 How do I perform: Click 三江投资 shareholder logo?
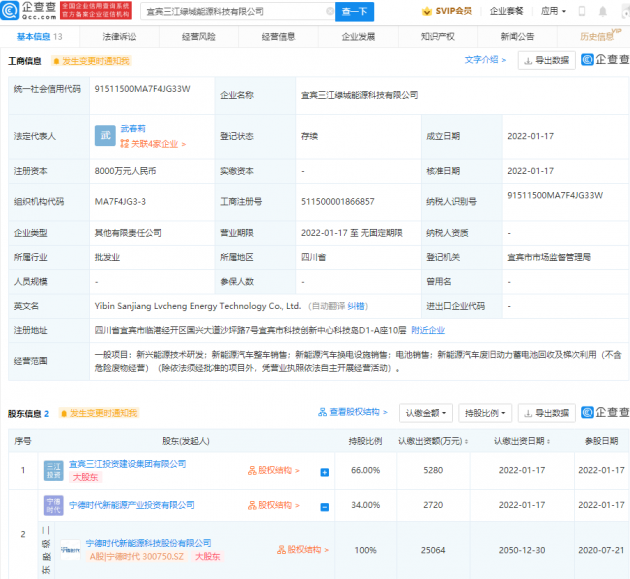click(53, 471)
